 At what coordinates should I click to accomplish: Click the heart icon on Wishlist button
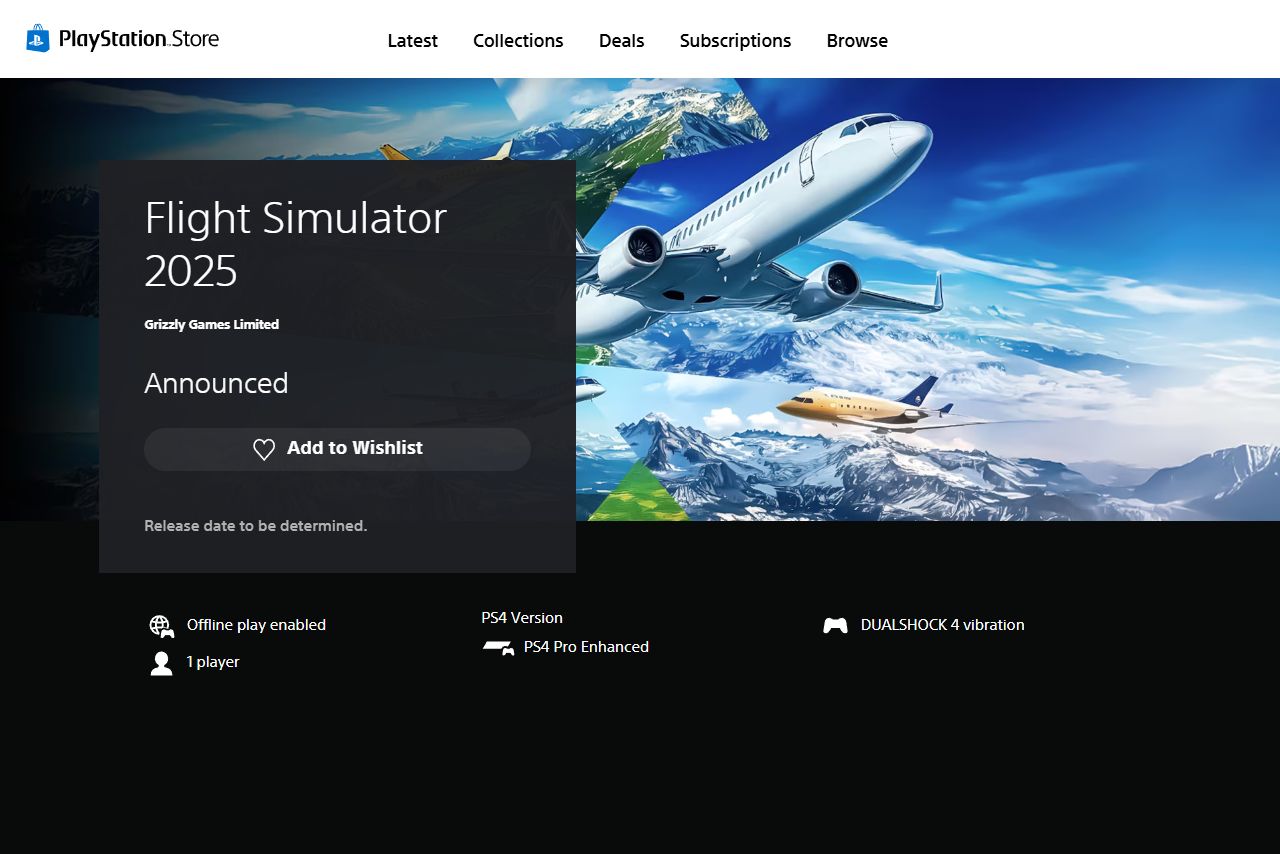click(x=264, y=450)
